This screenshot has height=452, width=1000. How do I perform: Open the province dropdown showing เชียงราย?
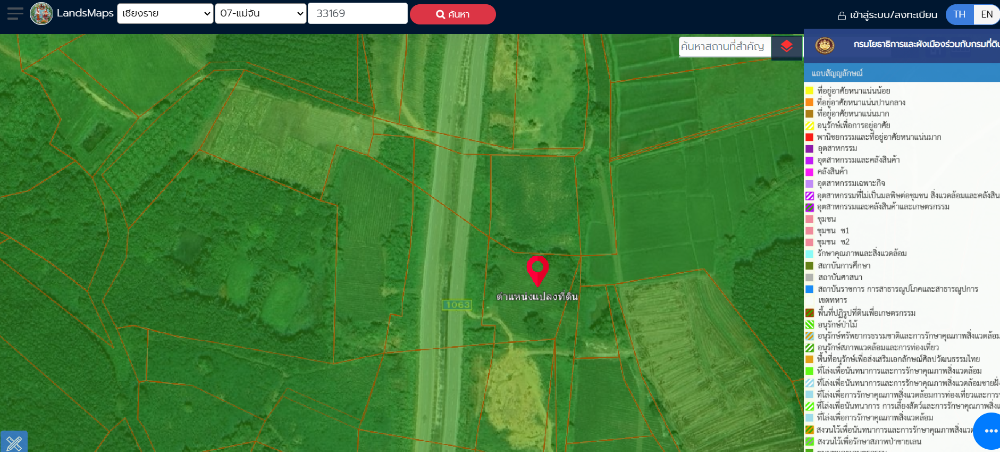tap(165, 13)
